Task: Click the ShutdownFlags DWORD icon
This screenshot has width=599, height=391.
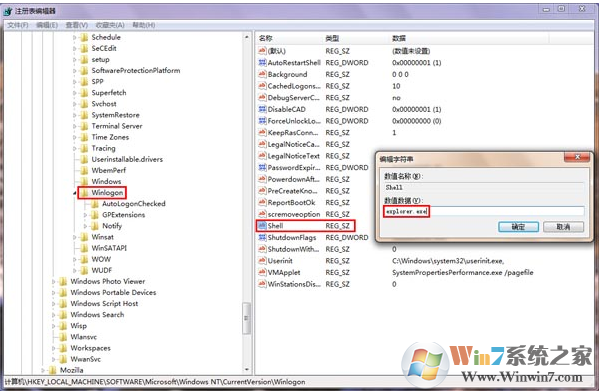Action: (x=262, y=237)
